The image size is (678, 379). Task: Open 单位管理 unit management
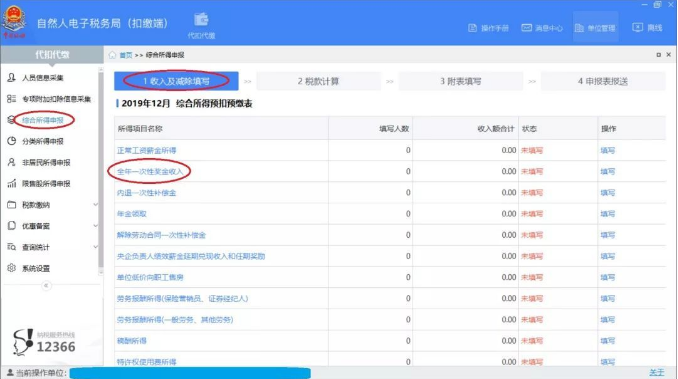[x=595, y=28]
